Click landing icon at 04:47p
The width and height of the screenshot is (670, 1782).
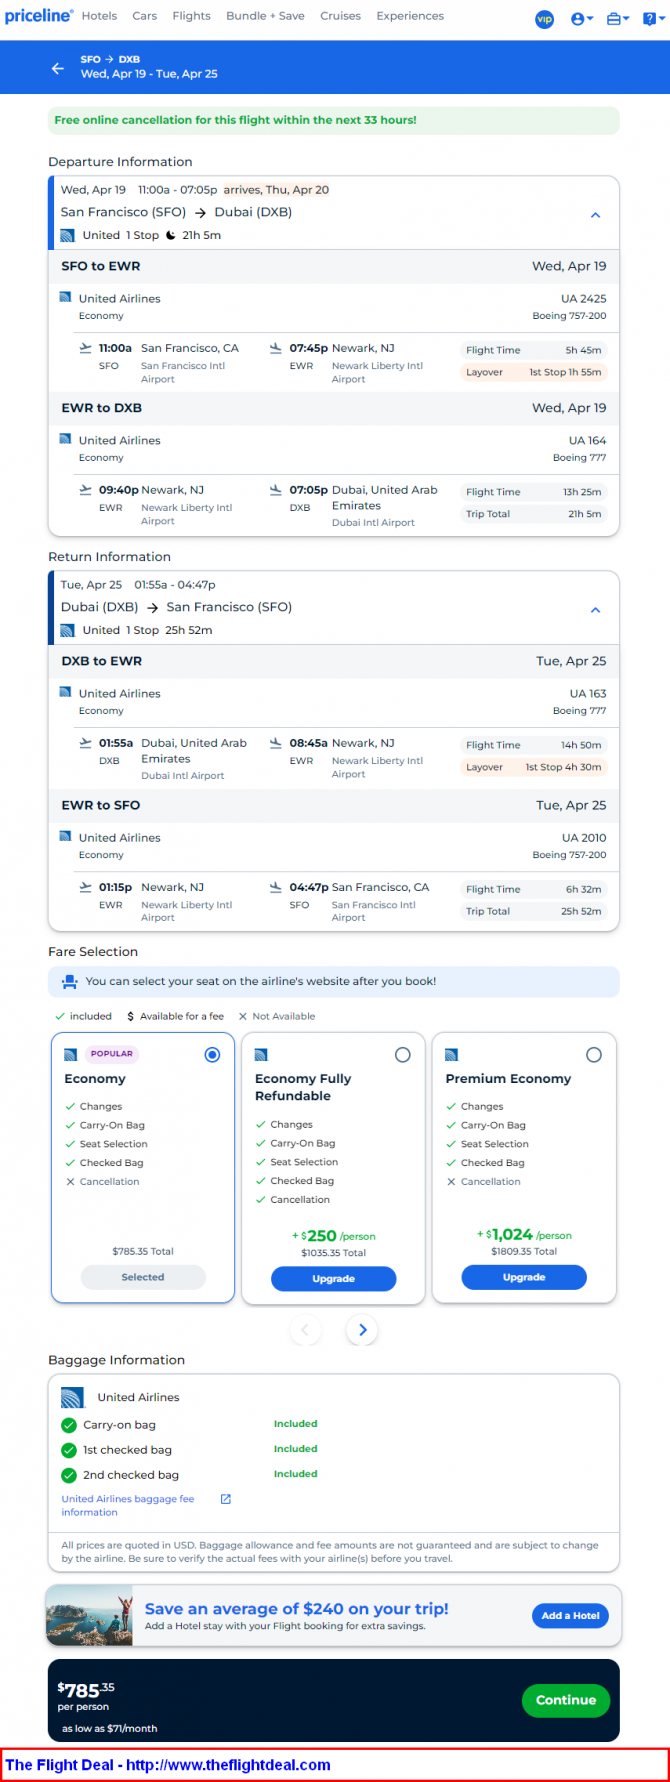pos(275,887)
